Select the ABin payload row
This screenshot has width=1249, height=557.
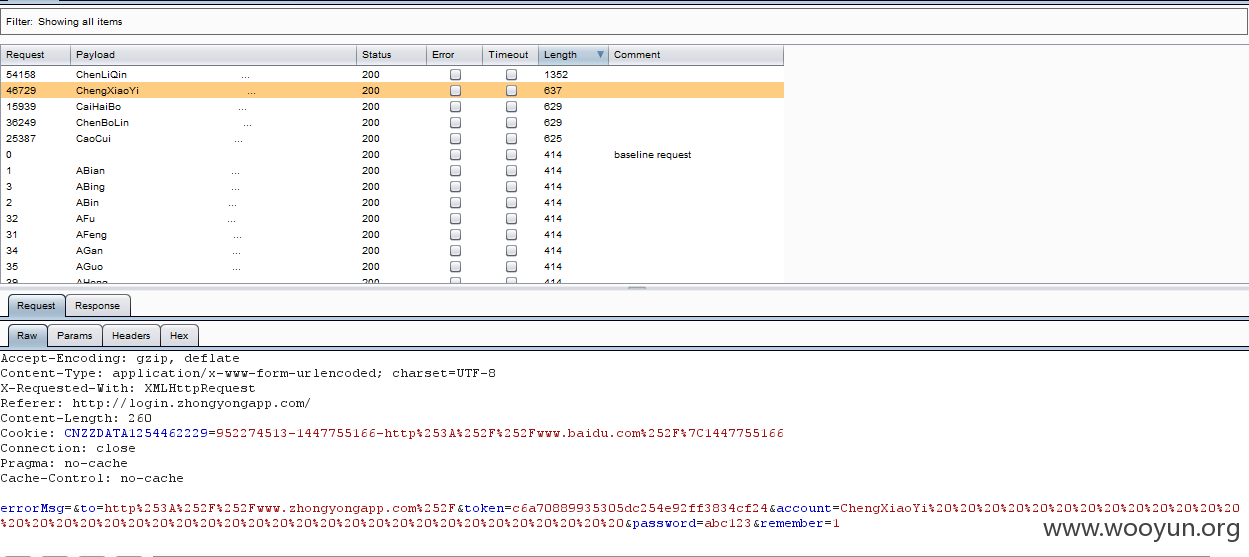pyautogui.click(x=392, y=203)
